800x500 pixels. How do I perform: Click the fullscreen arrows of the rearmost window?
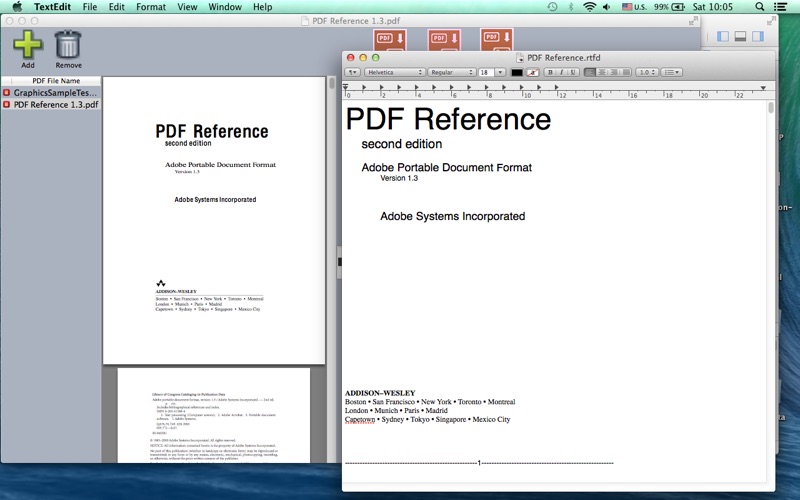(x=771, y=21)
